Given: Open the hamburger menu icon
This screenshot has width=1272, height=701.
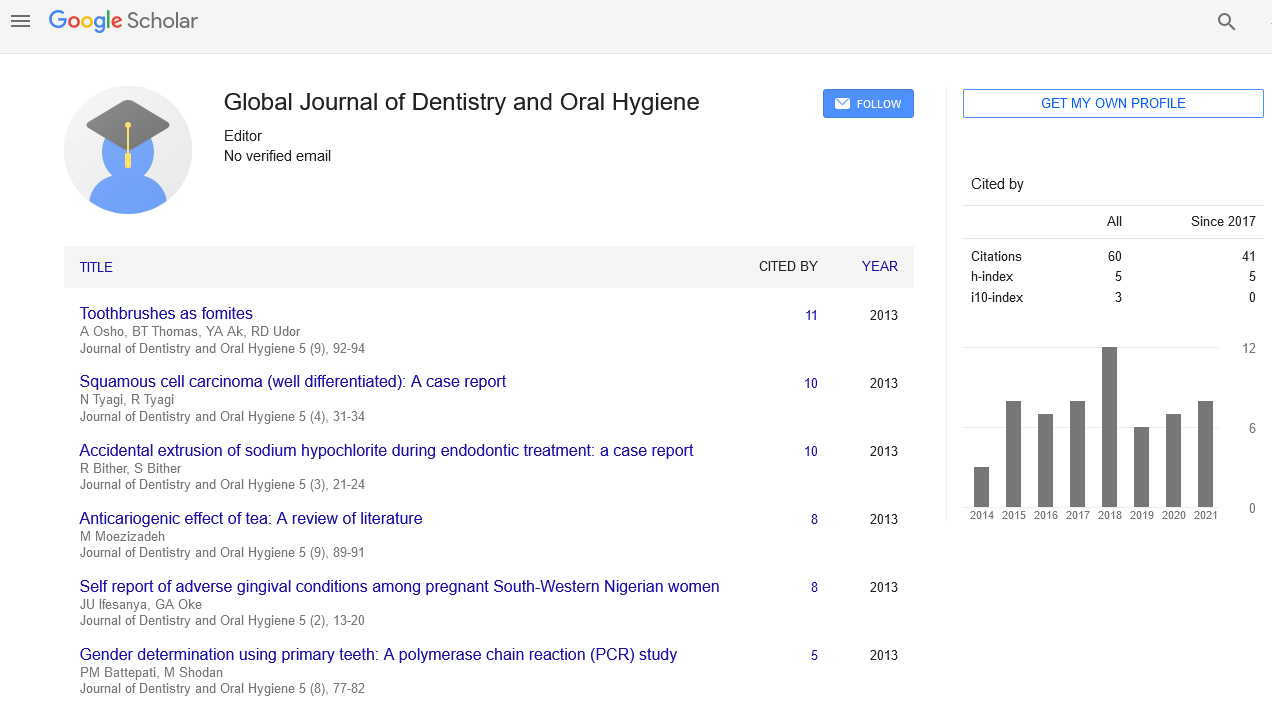Looking at the screenshot, I should 20,21.
